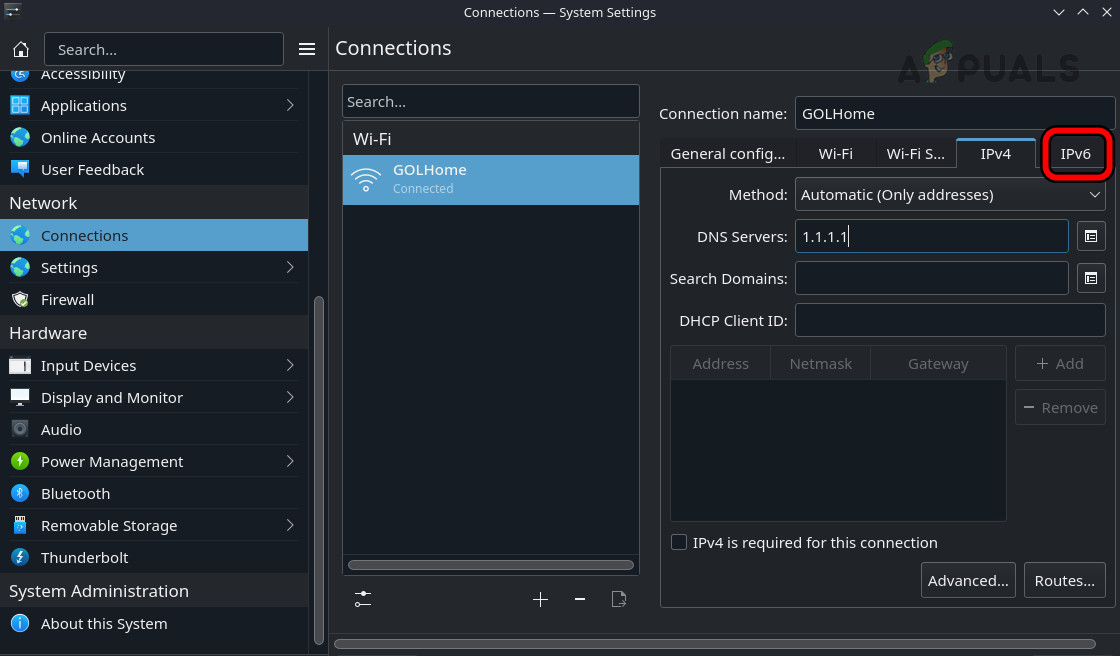Open the Method dropdown for IPv4
Viewport: 1120px width, 656px height.
tap(949, 194)
